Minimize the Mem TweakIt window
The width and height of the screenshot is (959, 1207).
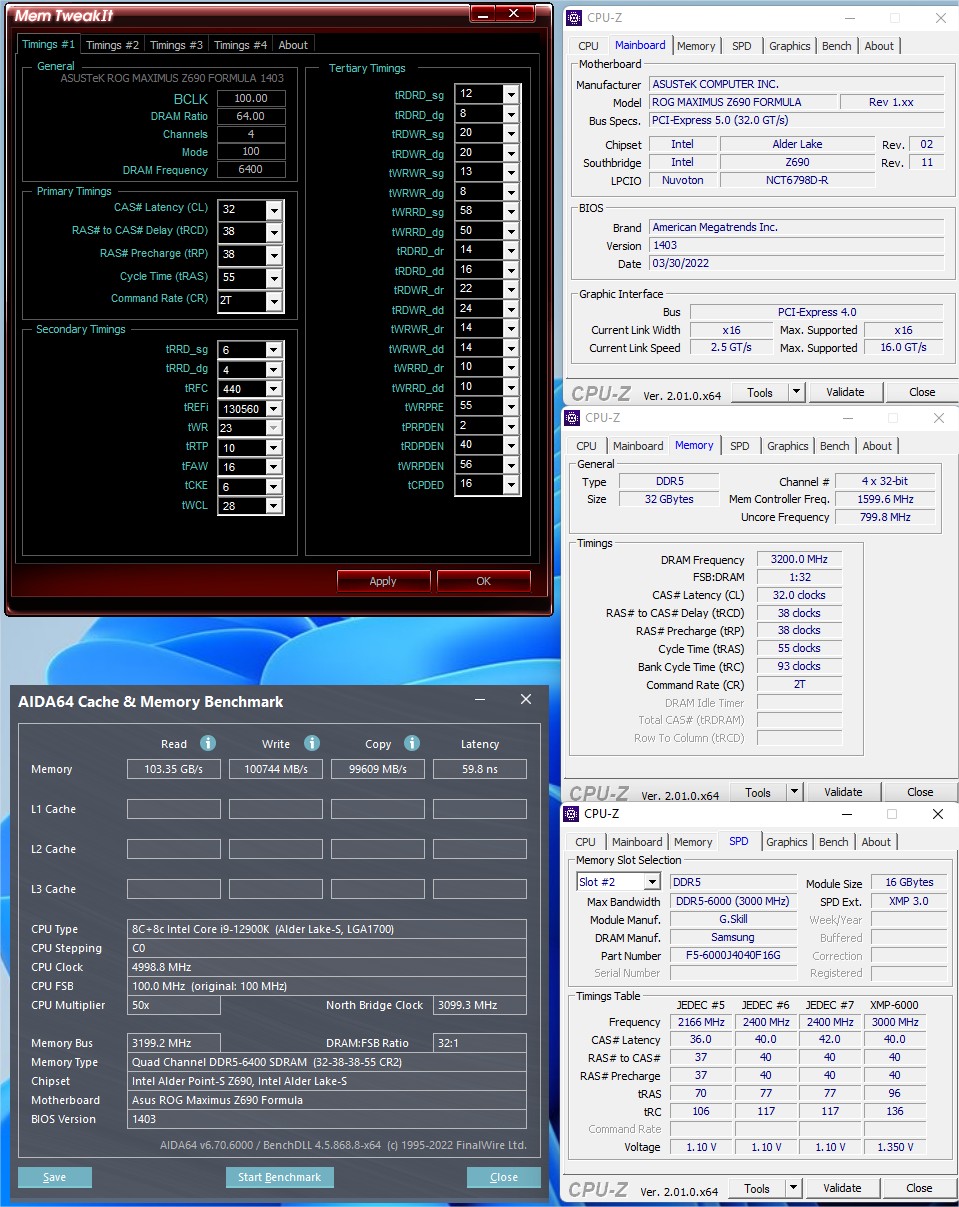click(x=484, y=14)
